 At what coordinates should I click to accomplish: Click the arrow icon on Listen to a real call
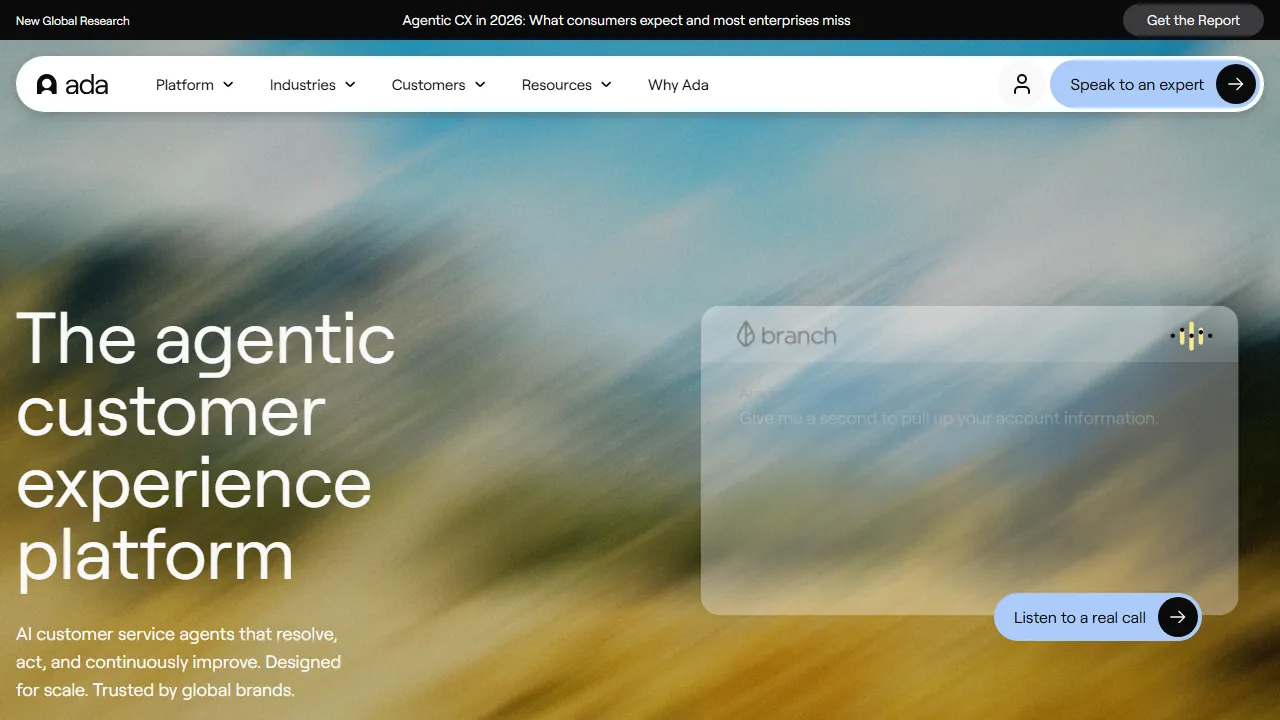tap(1178, 617)
